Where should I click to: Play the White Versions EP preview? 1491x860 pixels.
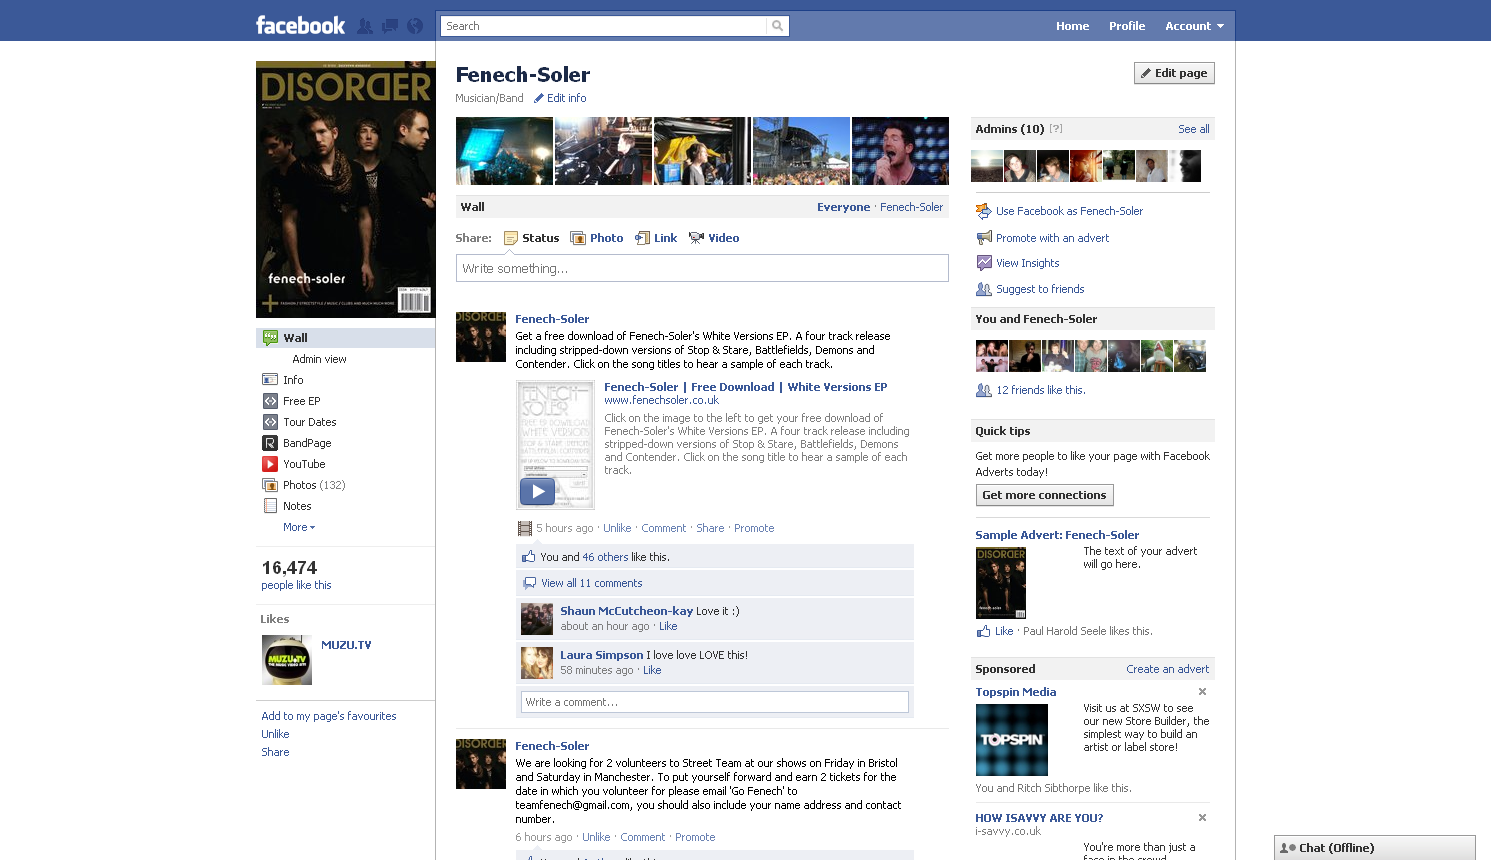(537, 491)
